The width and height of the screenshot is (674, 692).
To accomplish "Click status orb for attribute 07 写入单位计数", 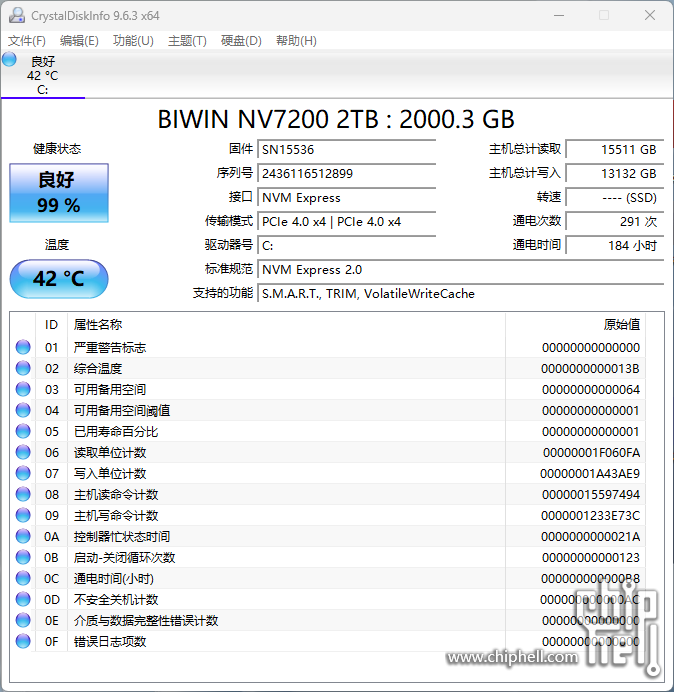I will click(23, 474).
